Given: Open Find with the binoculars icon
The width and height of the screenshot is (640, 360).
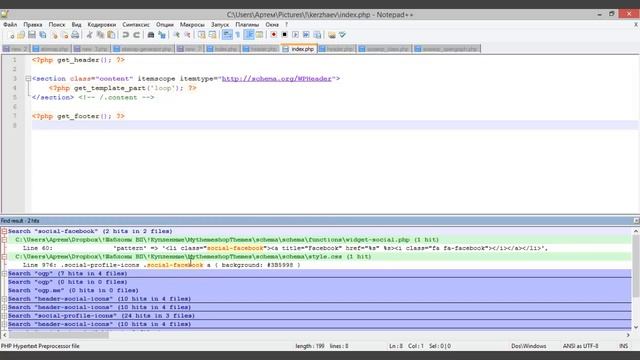Looking at the screenshot, I should coord(151,35).
